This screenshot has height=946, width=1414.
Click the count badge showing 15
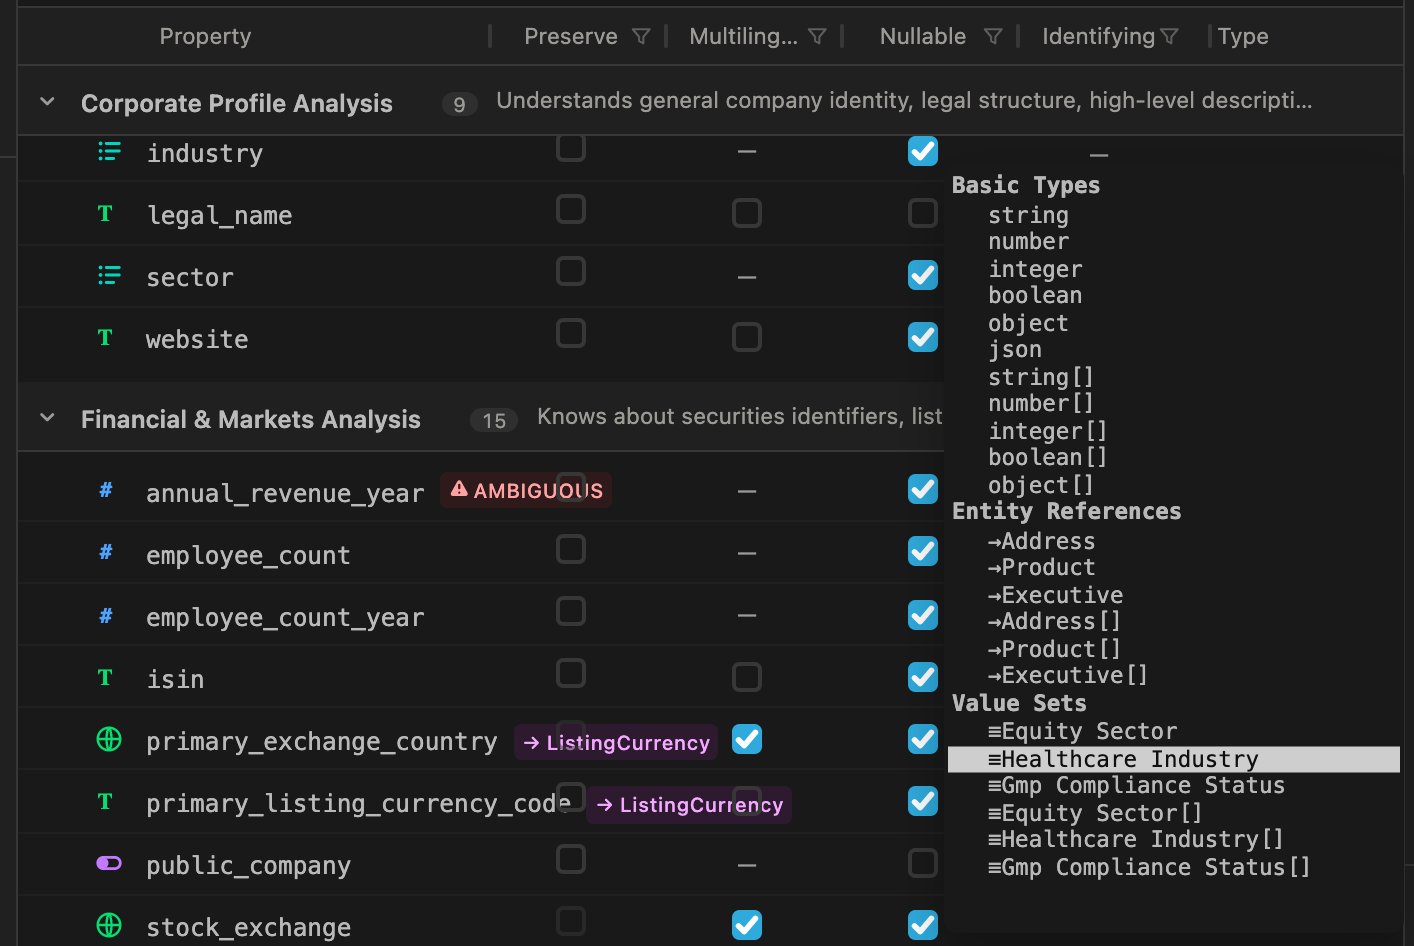click(x=494, y=420)
